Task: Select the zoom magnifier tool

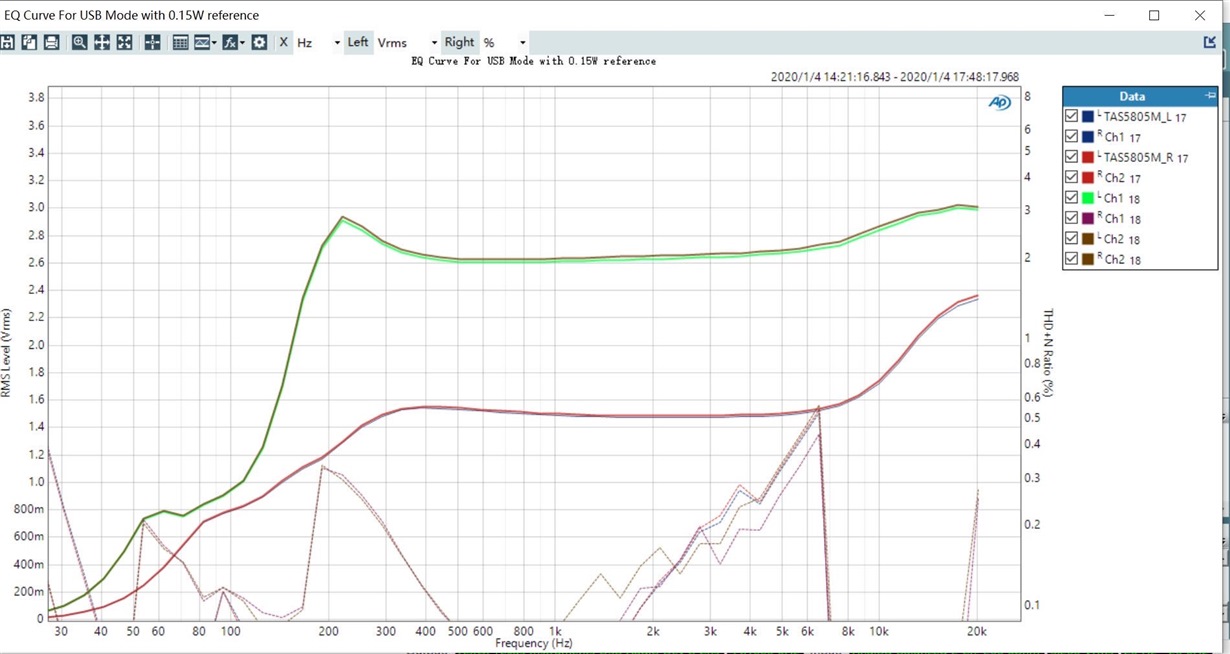Action: point(79,42)
